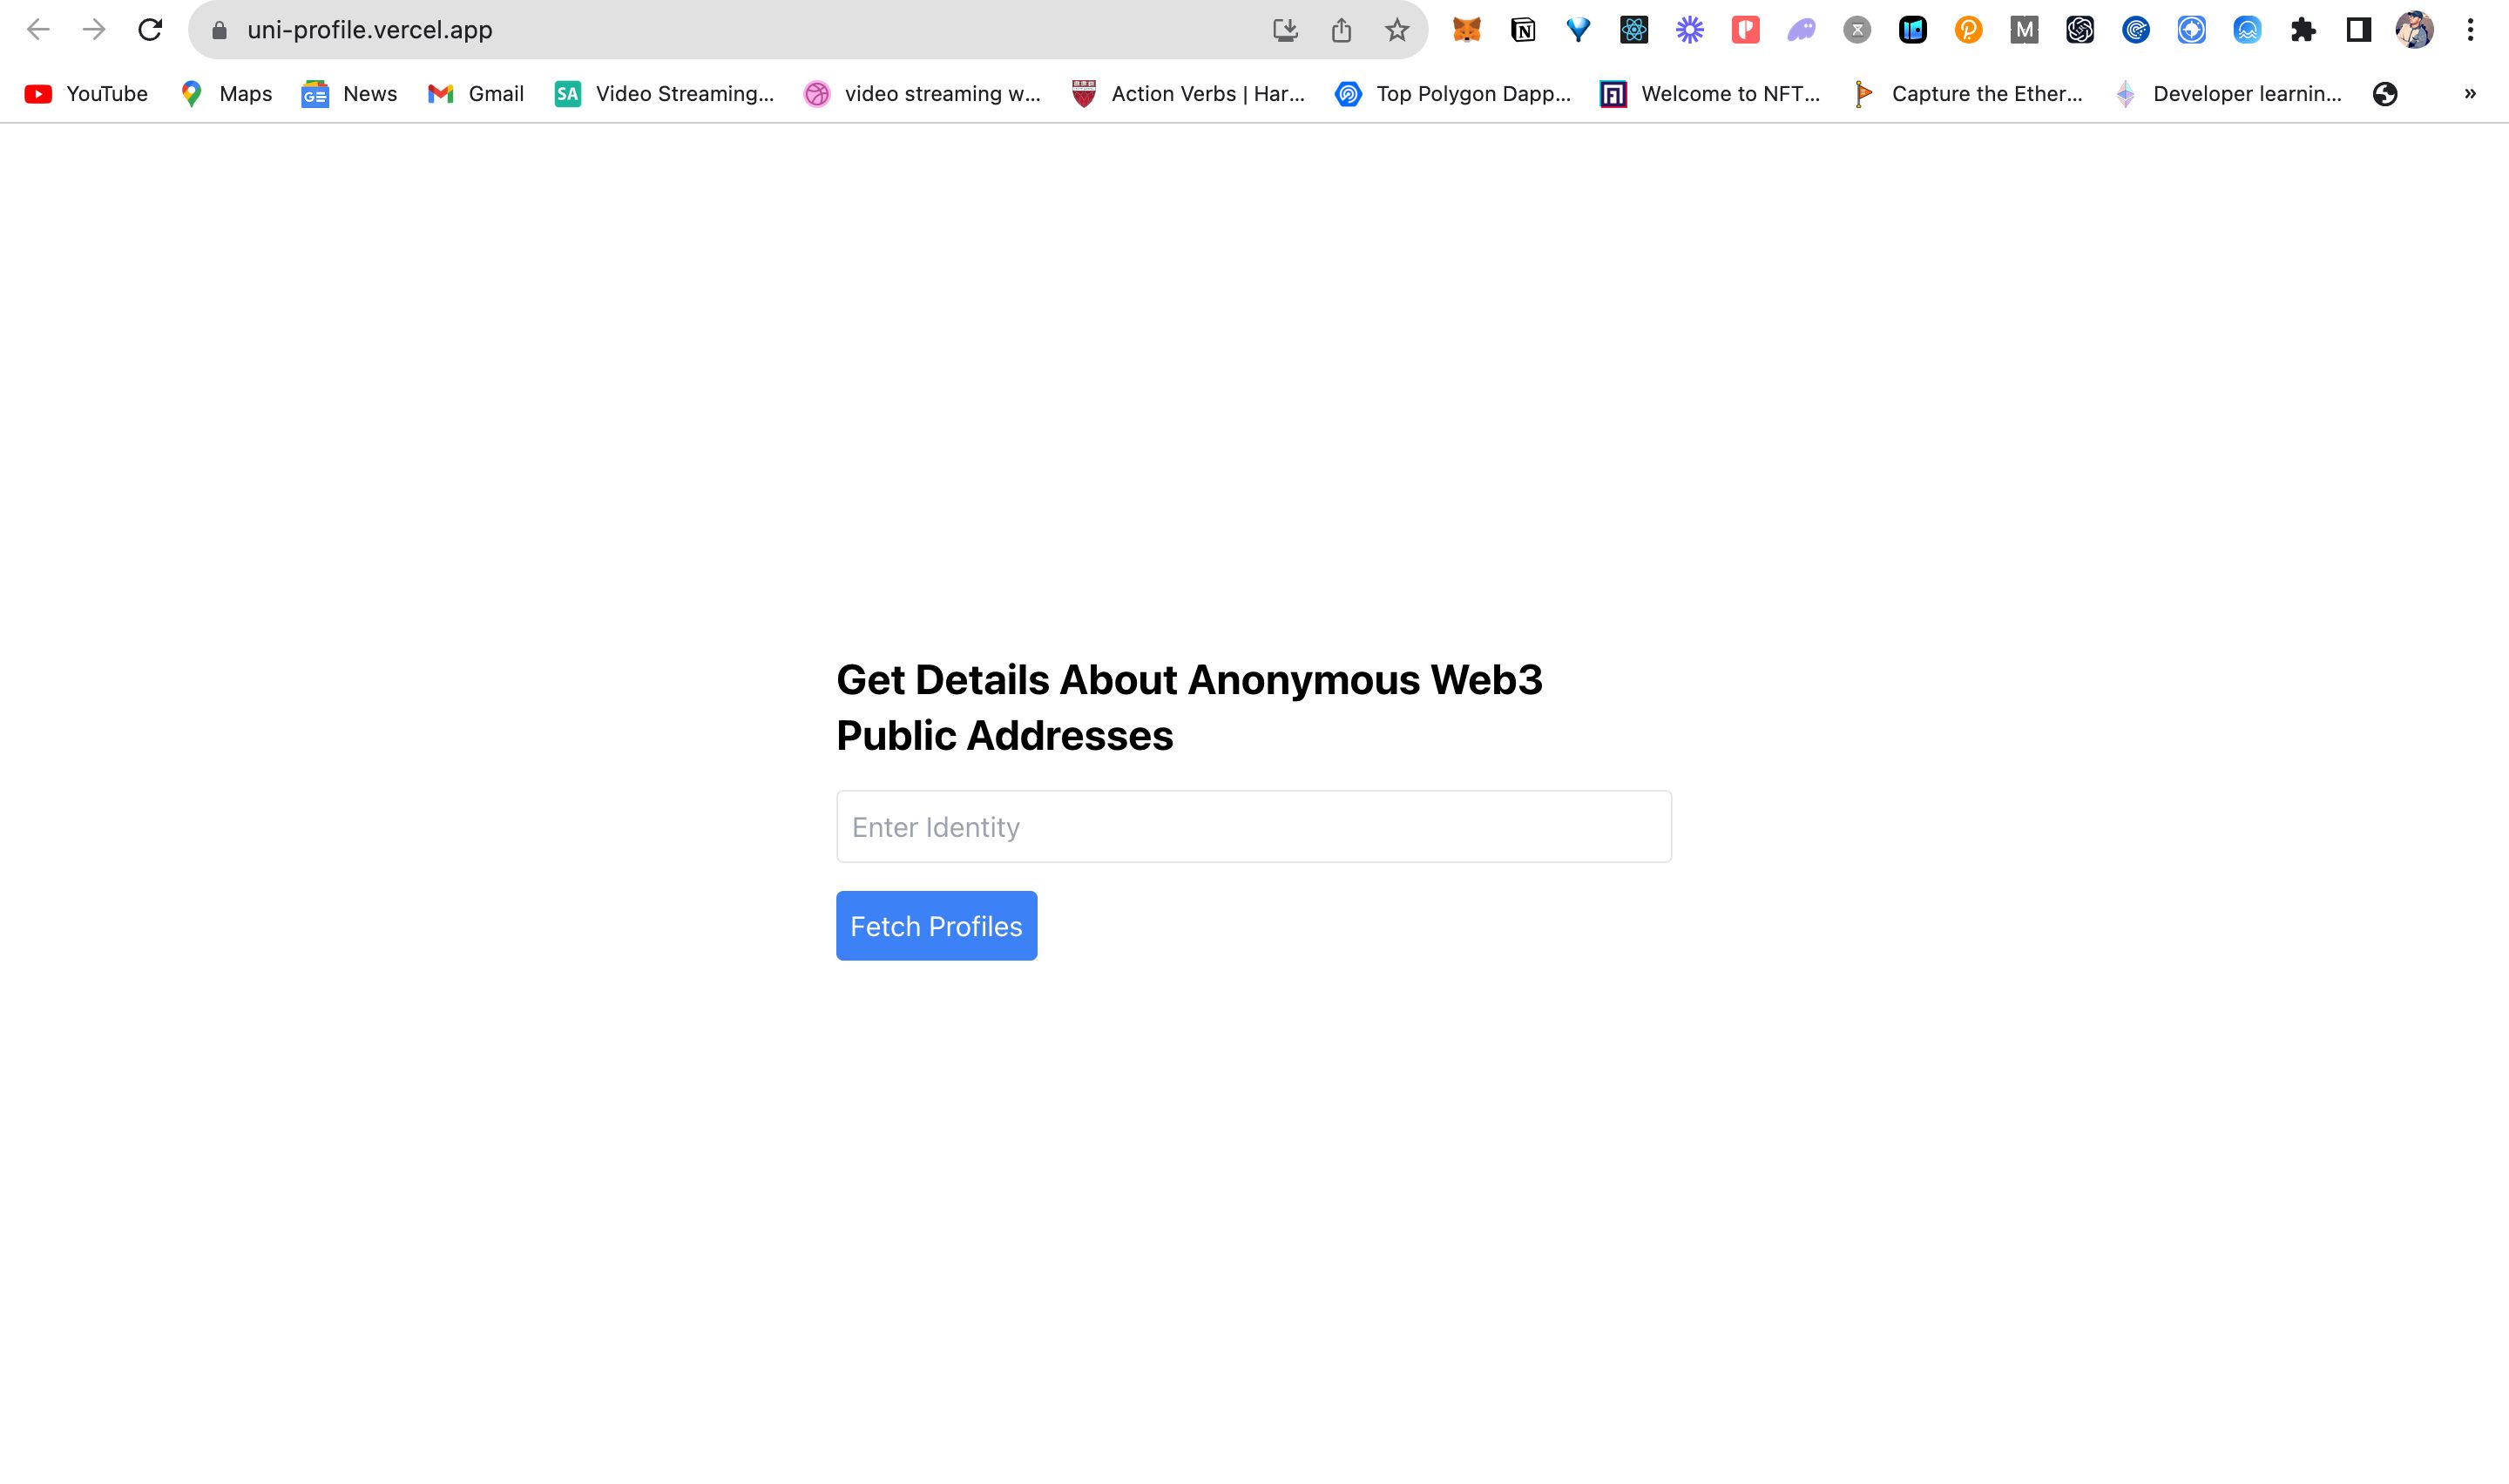
Task: Select the Phantom wallet icon
Action: click(x=1801, y=30)
